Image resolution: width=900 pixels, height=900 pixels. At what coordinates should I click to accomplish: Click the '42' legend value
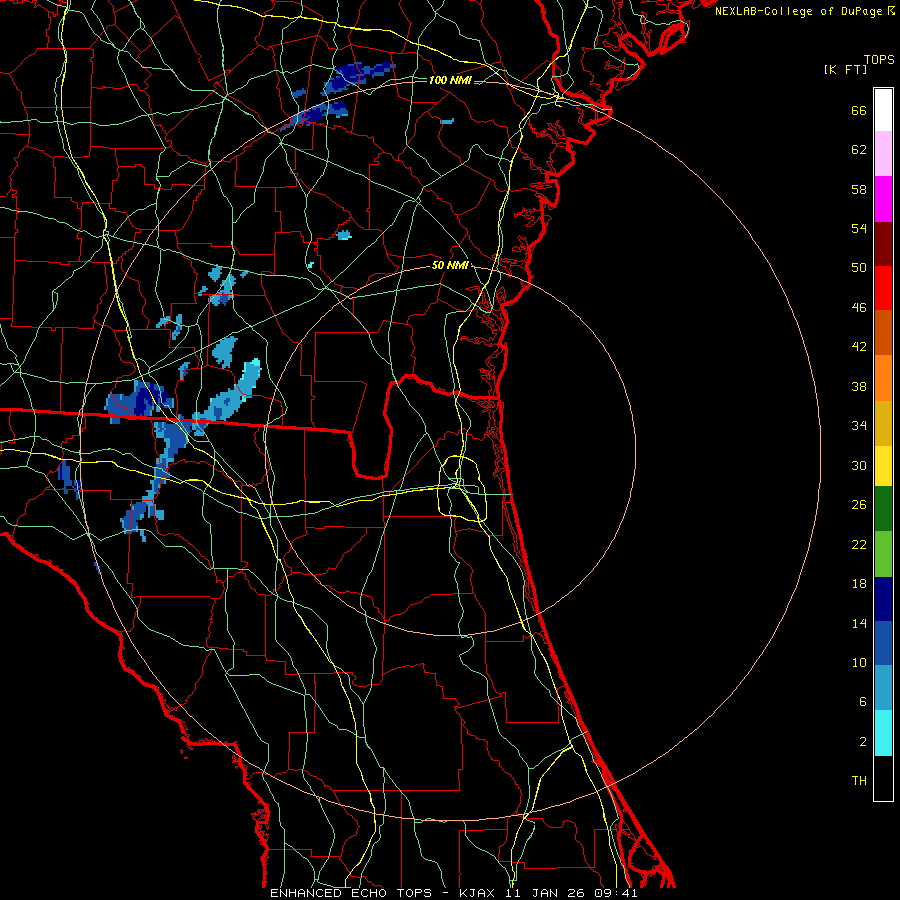pos(859,347)
